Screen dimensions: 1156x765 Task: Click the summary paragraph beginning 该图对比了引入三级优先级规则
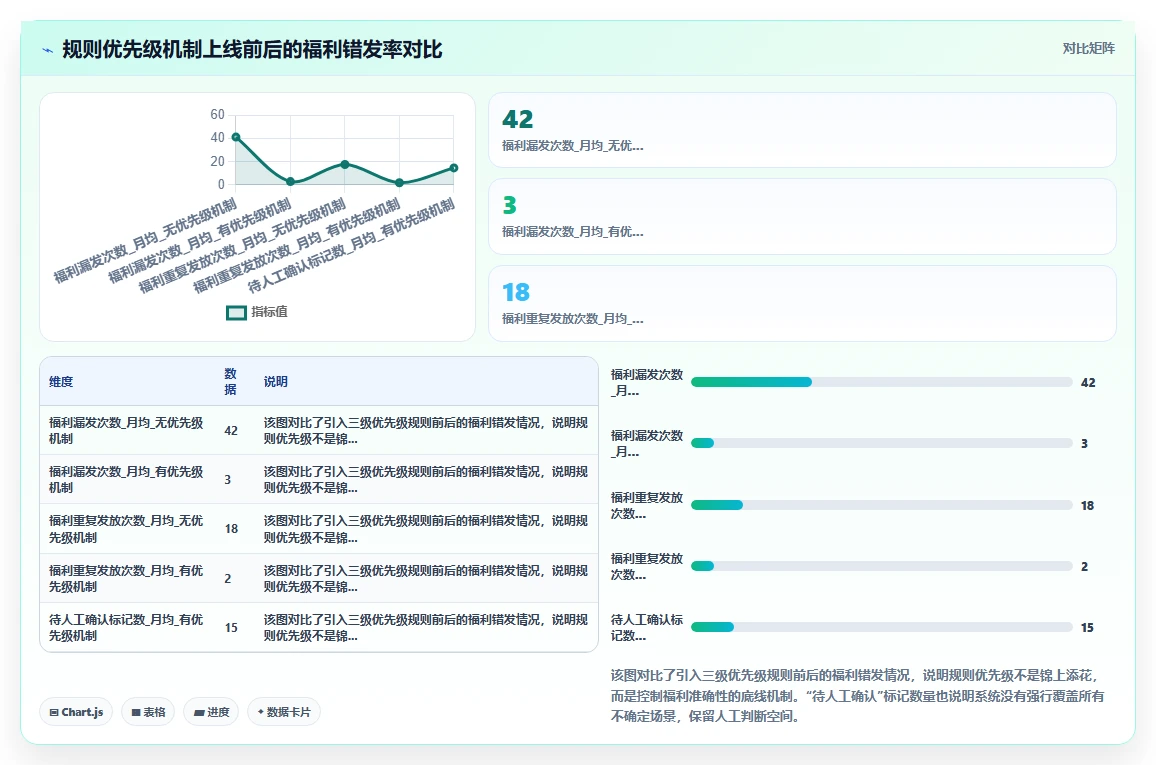click(857, 696)
